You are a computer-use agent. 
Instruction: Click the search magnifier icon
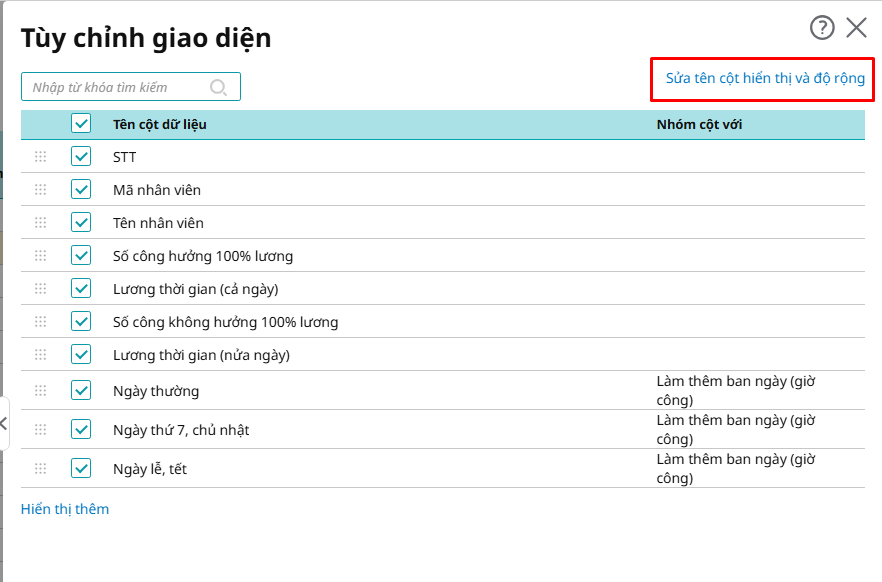[219, 87]
